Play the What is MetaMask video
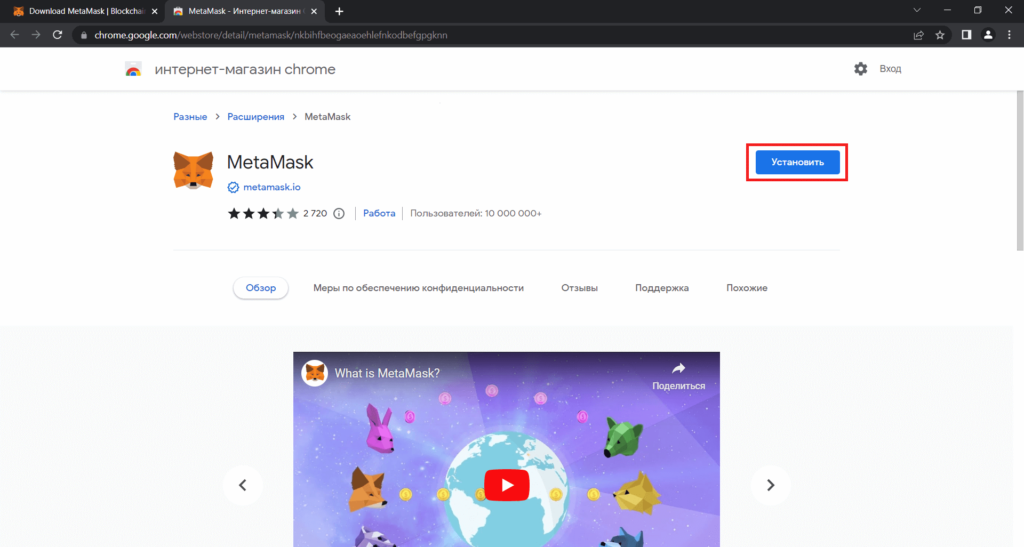The image size is (1024, 547). (x=506, y=485)
